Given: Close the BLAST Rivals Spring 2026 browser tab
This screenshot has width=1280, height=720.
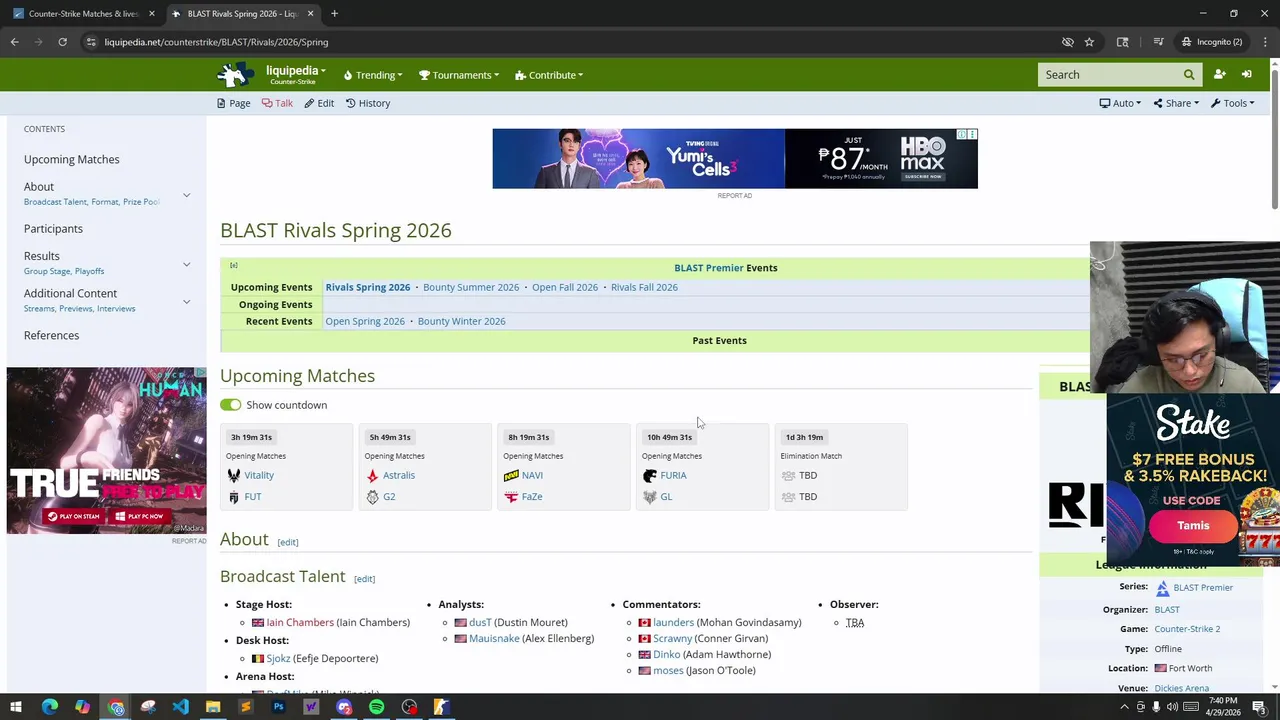Looking at the screenshot, I should (310, 14).
